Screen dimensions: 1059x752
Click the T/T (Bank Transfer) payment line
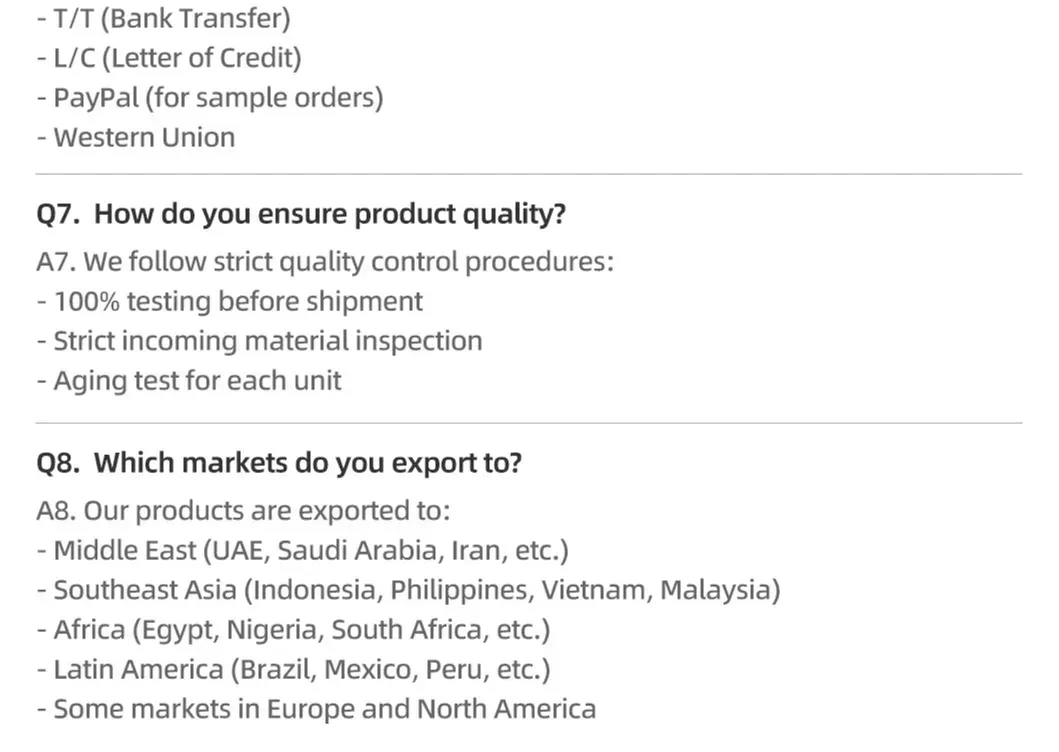tap(165, 18)
